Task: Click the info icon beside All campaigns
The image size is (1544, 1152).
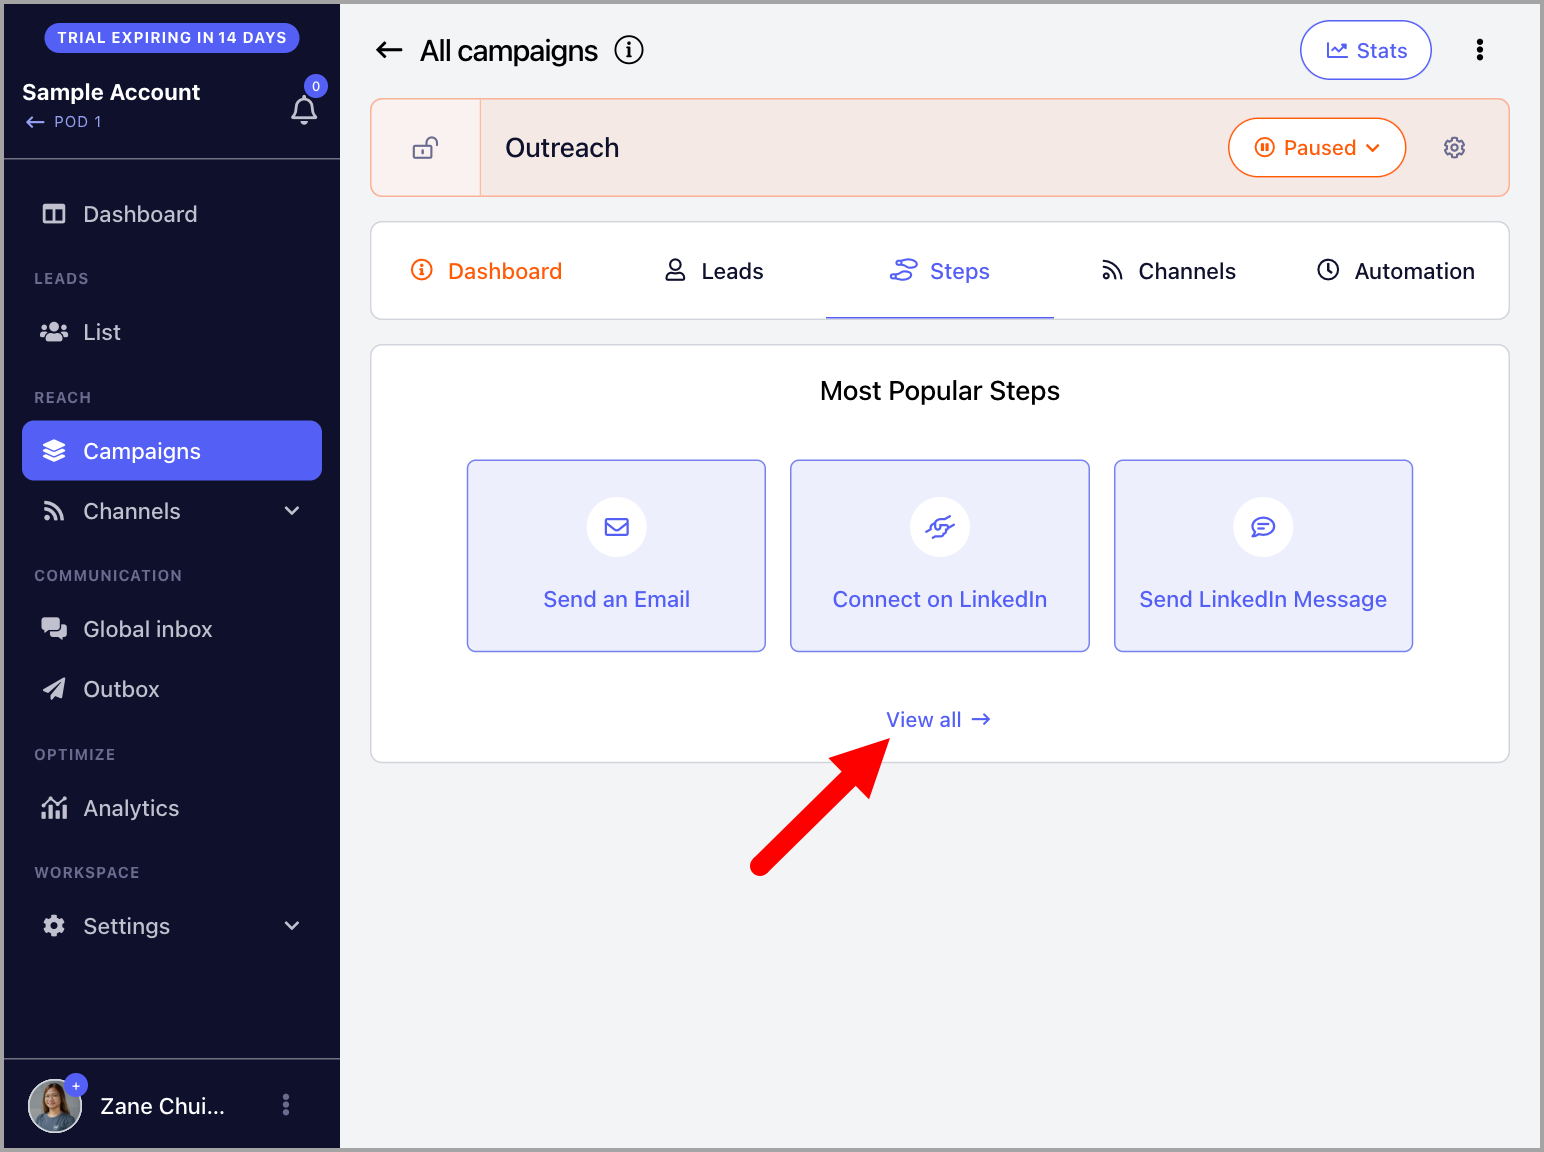Action: pos(629,50)
